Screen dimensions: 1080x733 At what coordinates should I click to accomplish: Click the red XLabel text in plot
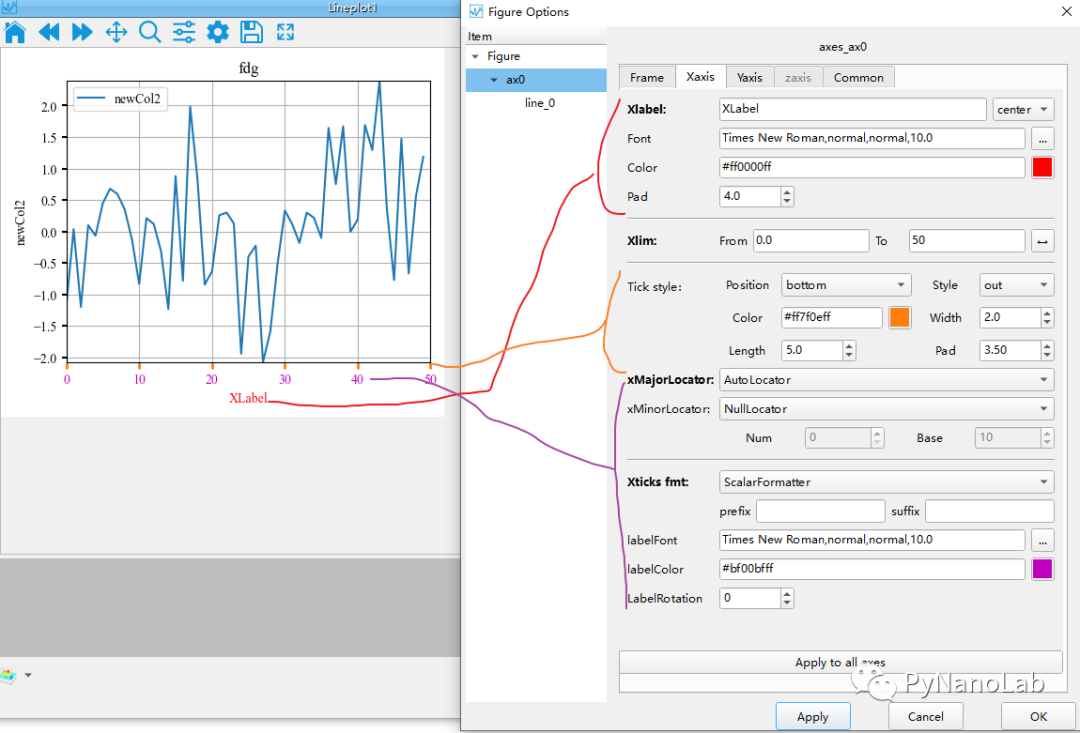[248, 398]
